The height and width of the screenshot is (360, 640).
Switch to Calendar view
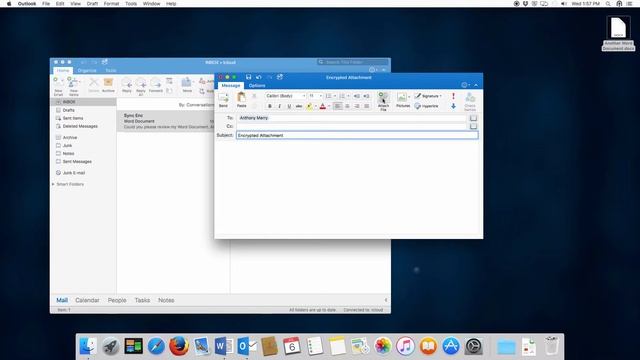tap(87, 300)
